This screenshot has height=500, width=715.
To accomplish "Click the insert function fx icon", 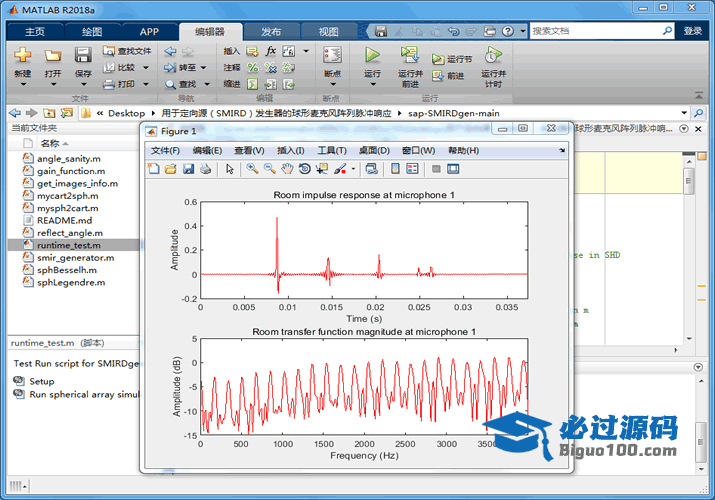I will (x=271, y=51).
